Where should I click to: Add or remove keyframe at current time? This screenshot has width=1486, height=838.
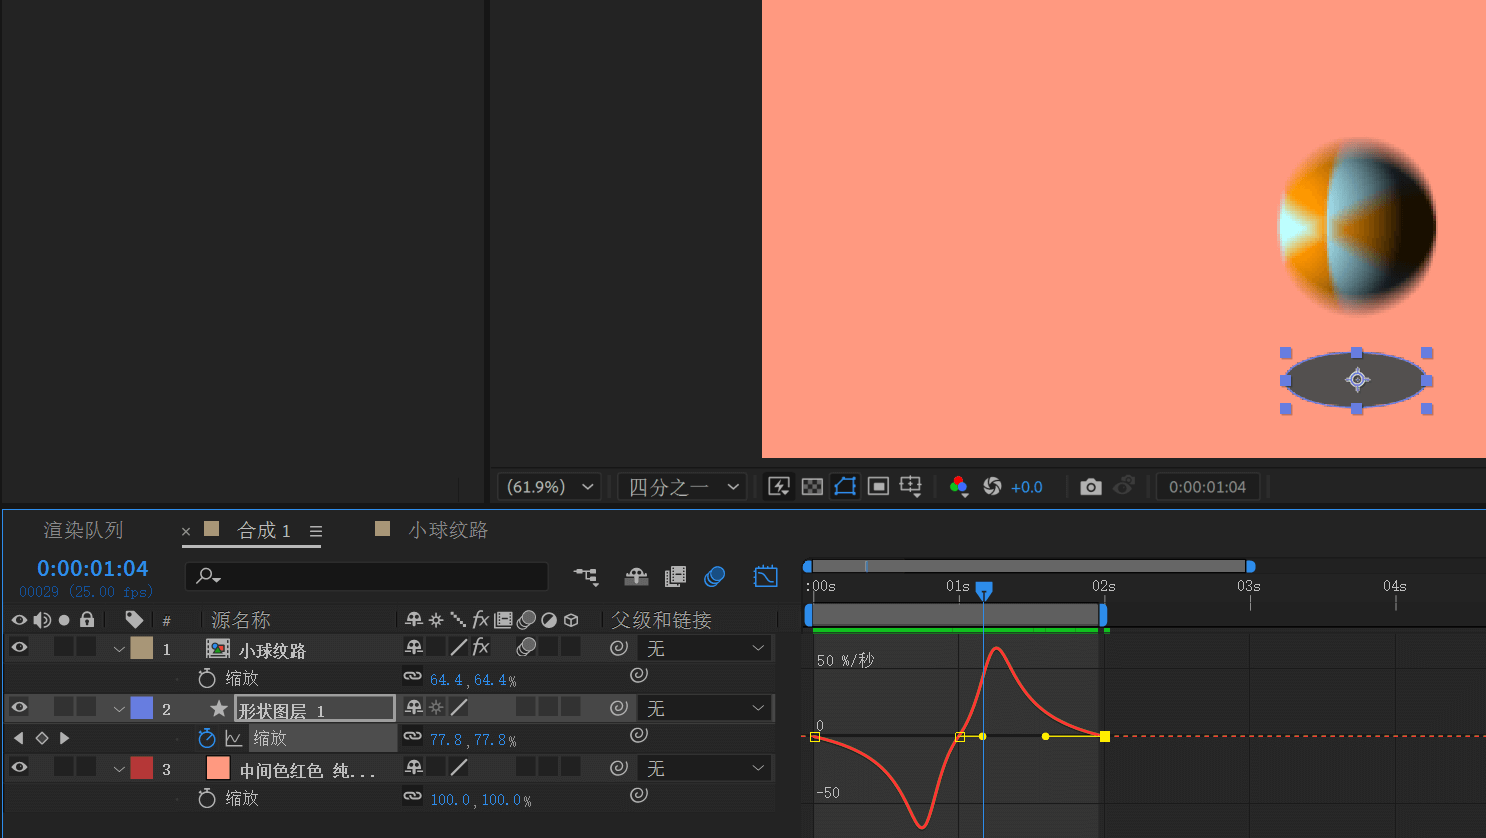[x=42, y=738]
